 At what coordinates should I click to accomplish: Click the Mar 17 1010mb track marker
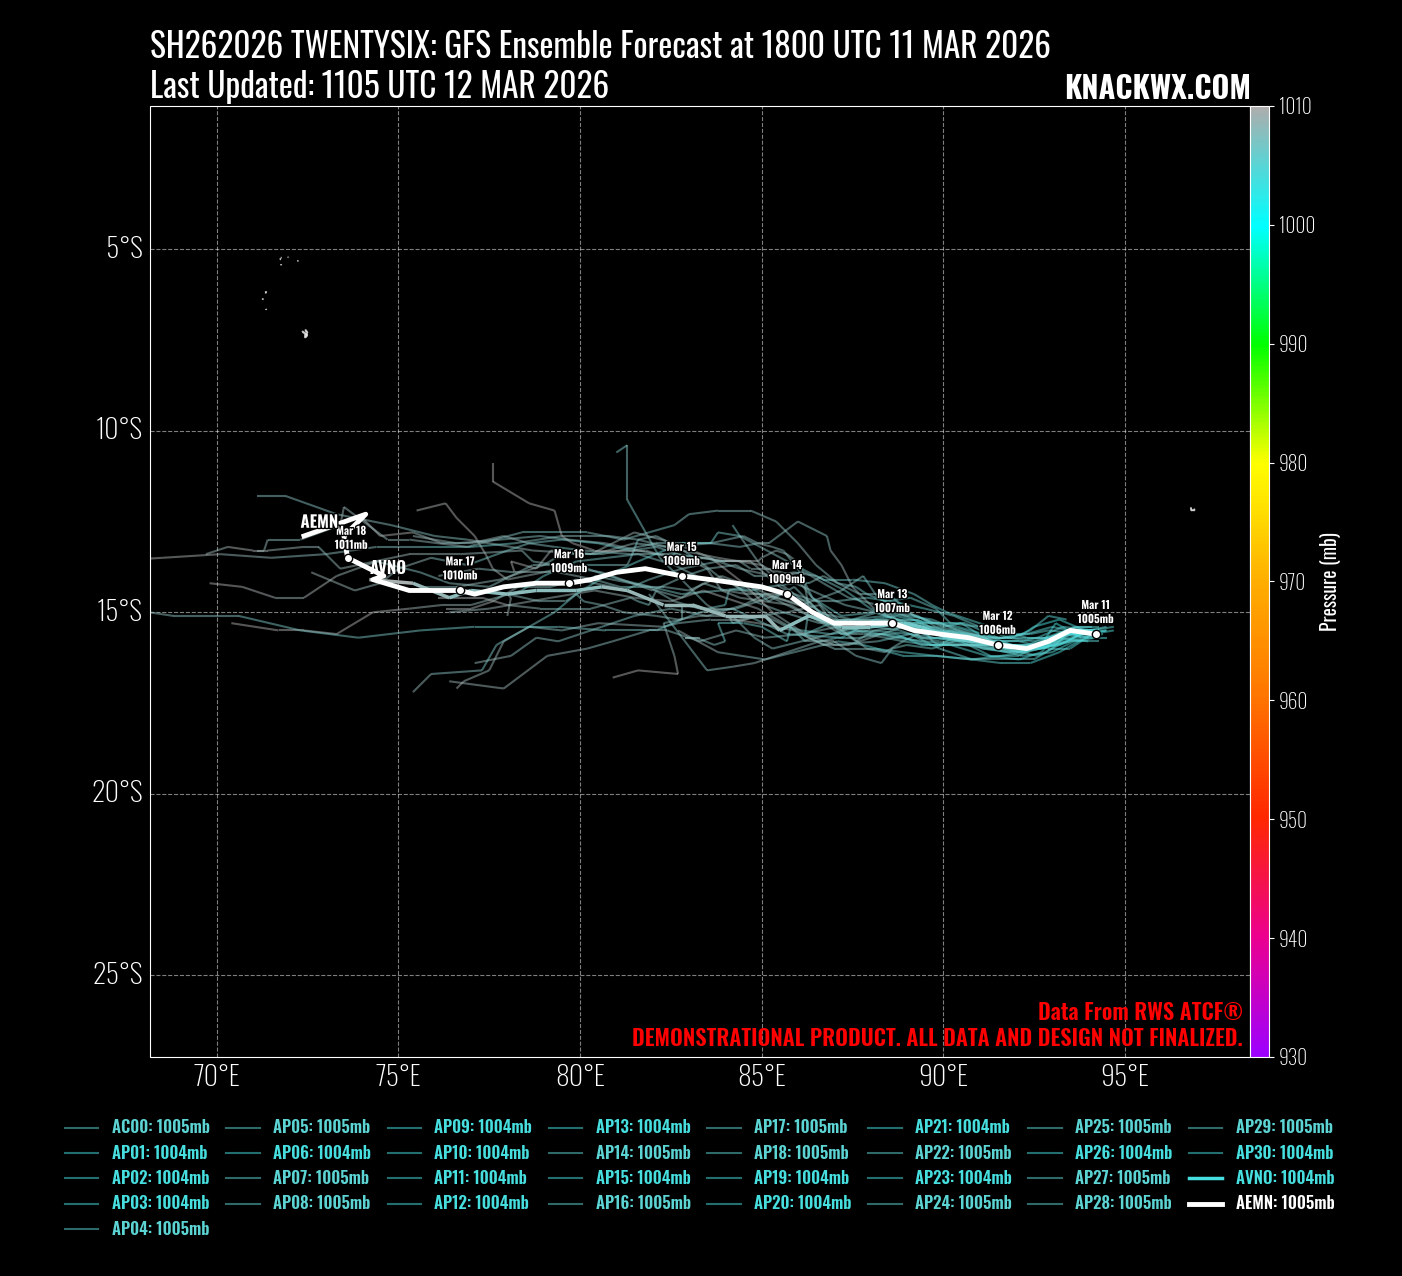[460, 590]
